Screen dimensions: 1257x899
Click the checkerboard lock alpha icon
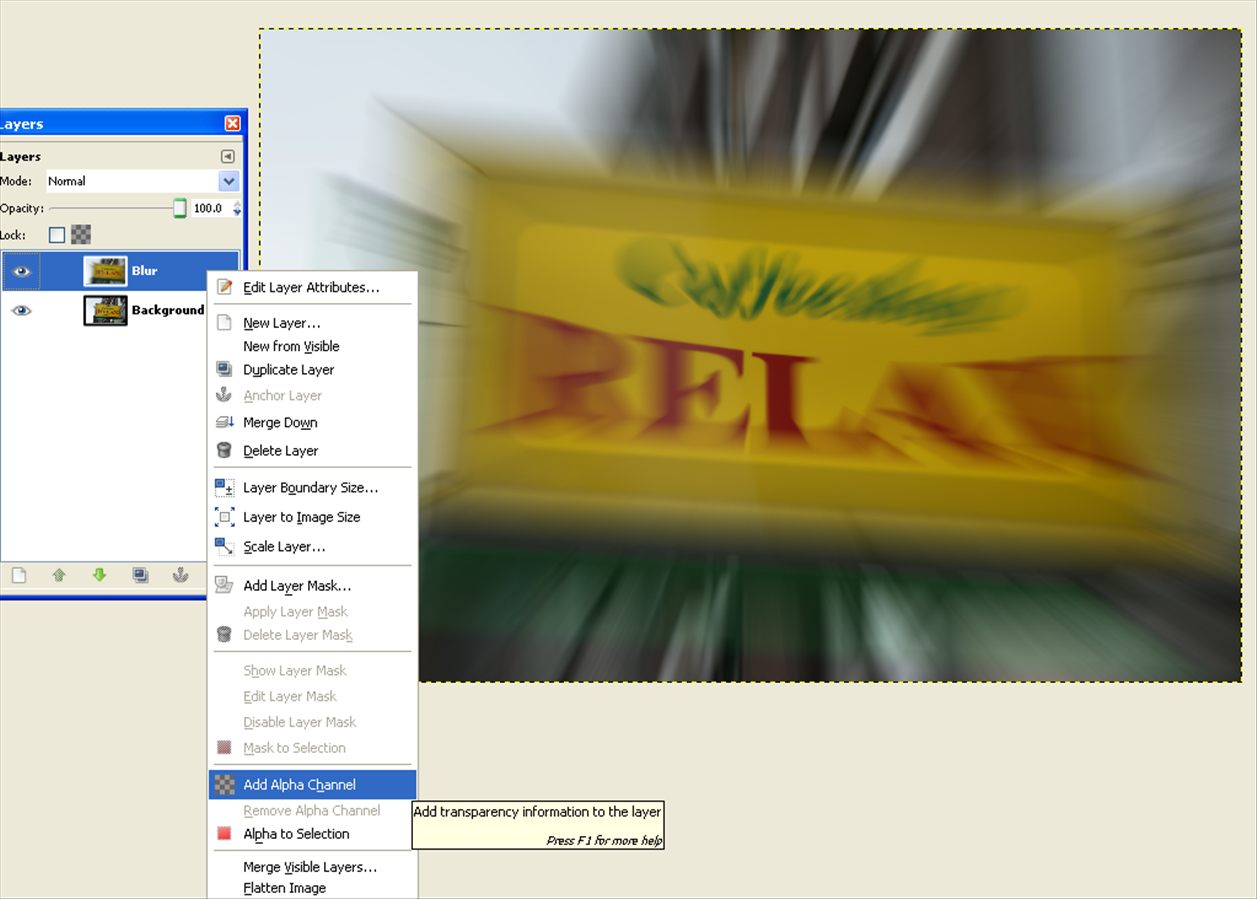(81, 235)
